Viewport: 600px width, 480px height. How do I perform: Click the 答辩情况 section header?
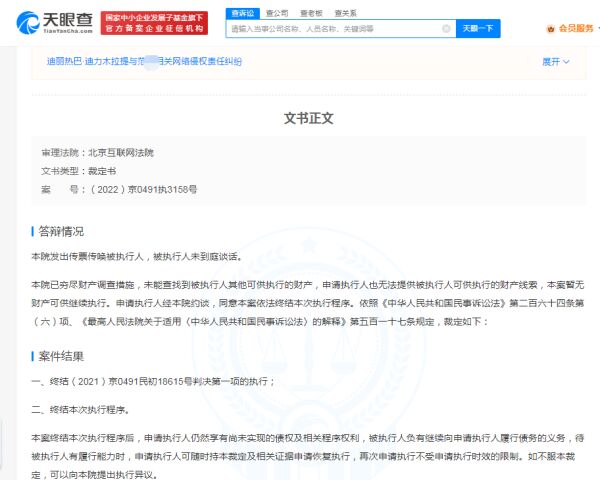[62, 231]
